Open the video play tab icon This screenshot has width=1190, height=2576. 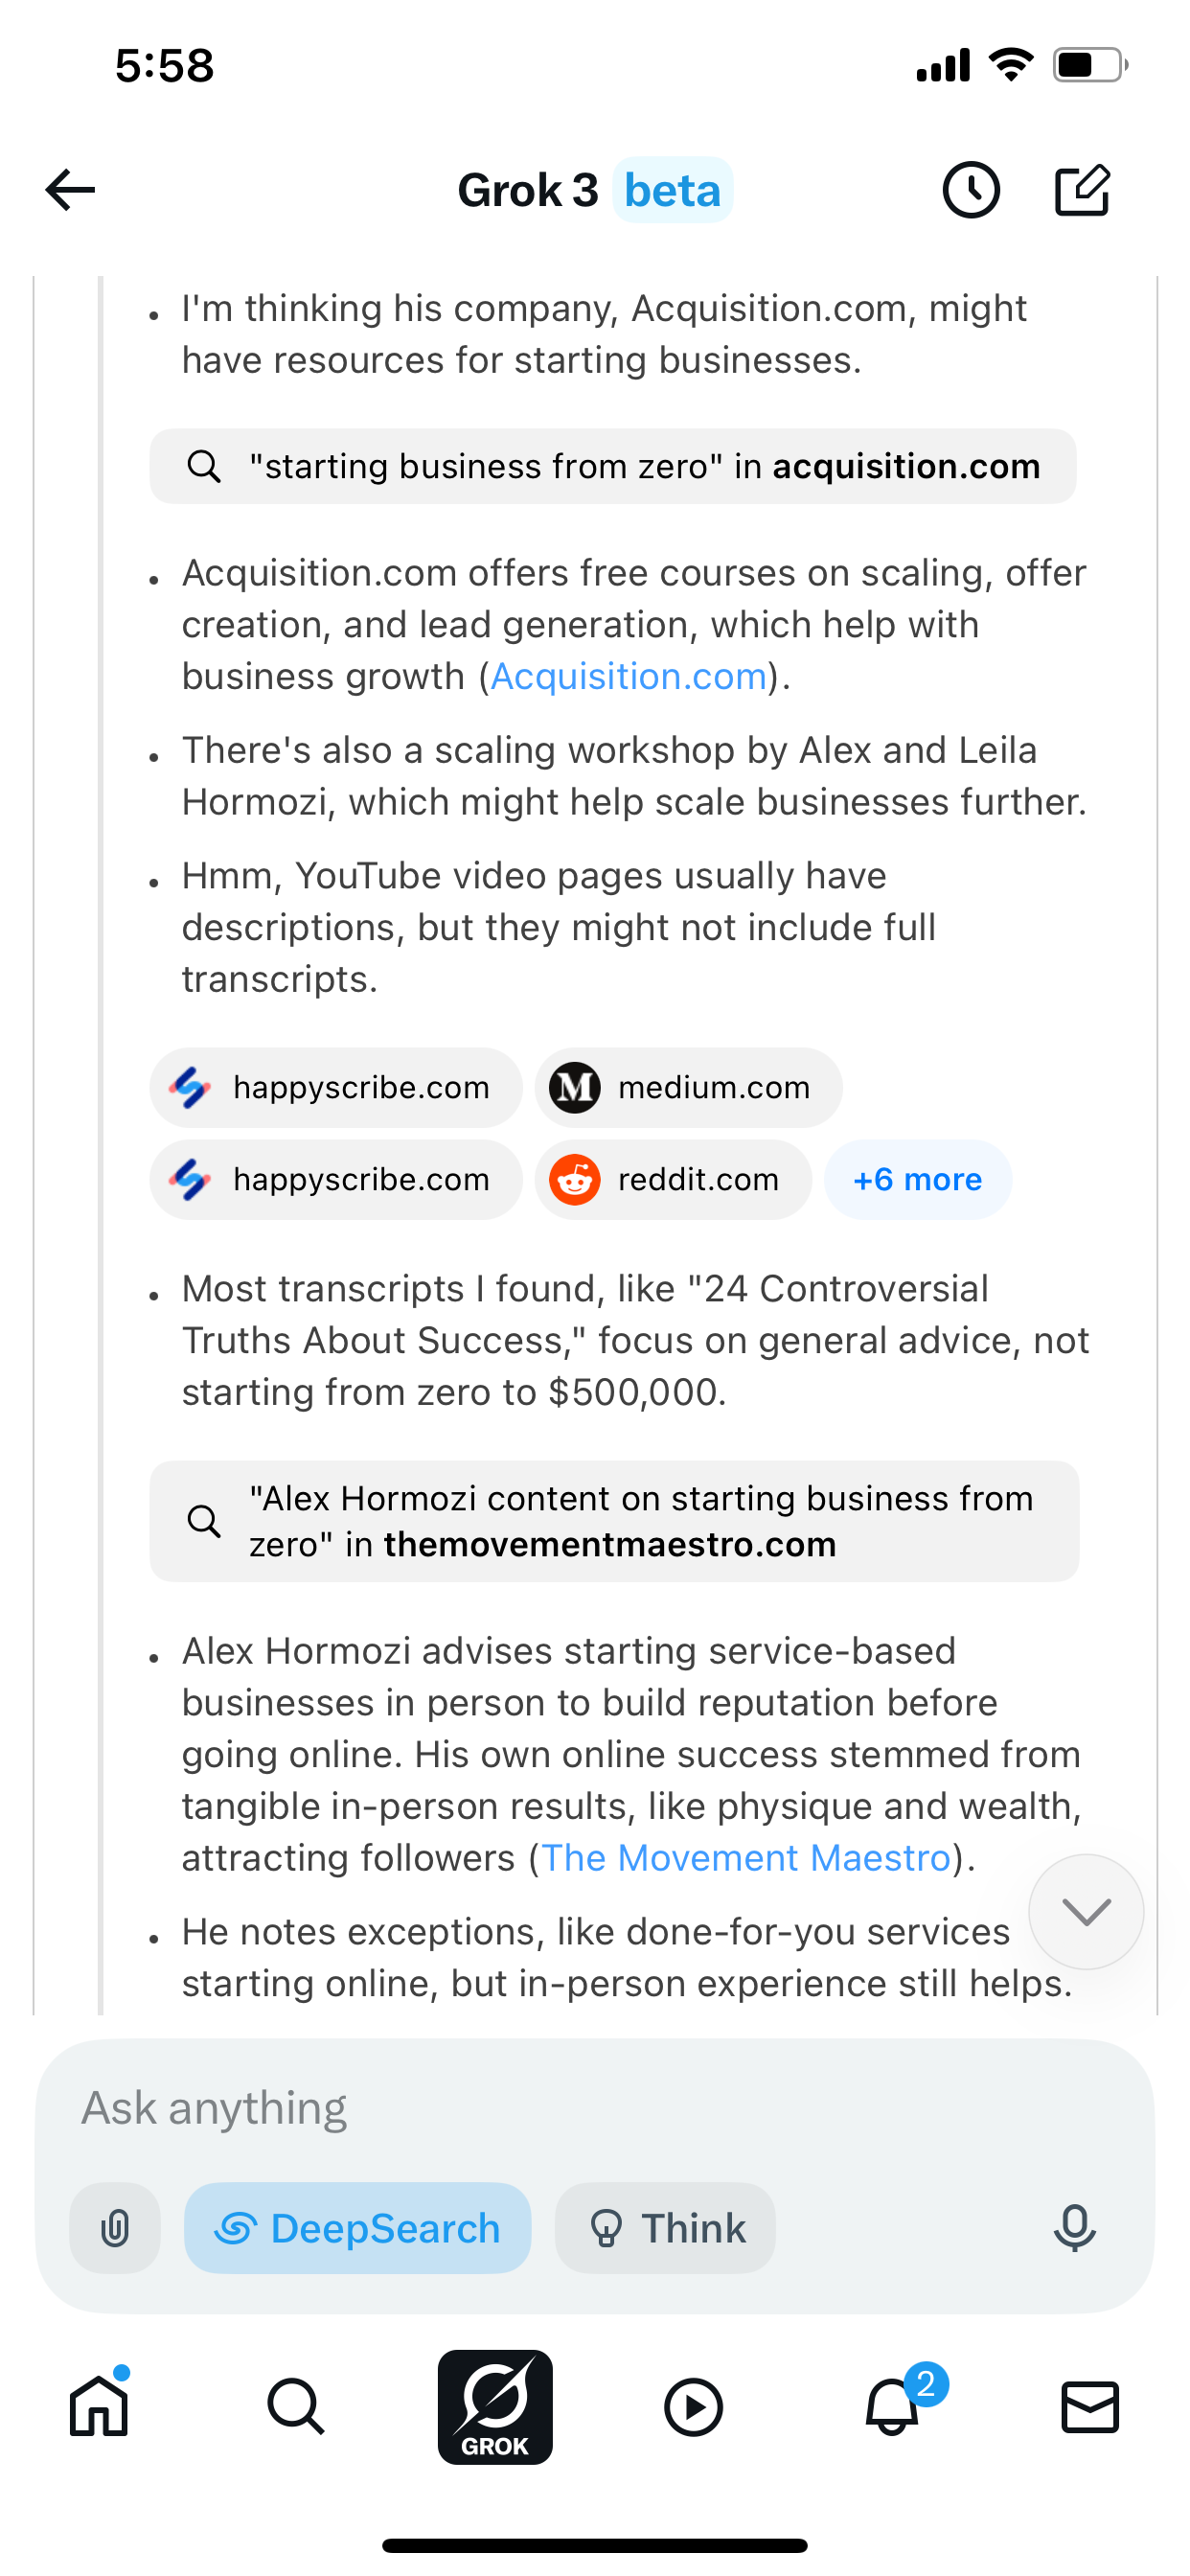(x=693, y=2406)
